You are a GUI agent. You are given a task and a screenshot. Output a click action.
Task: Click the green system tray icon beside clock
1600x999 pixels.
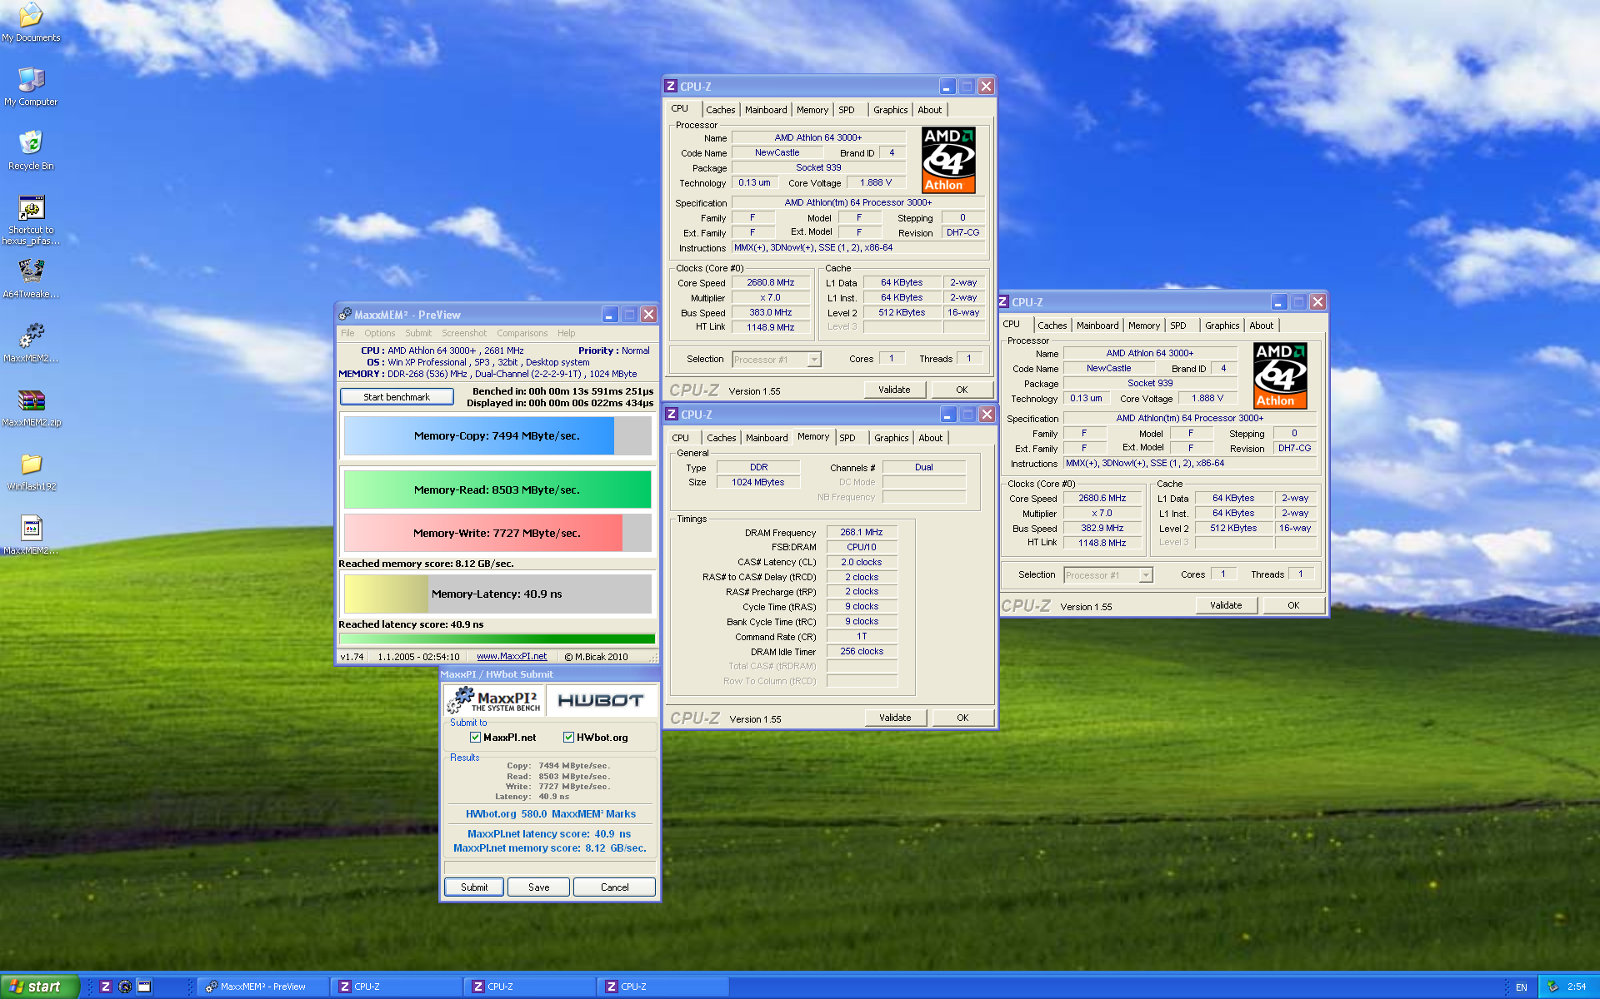(1552, 986)
